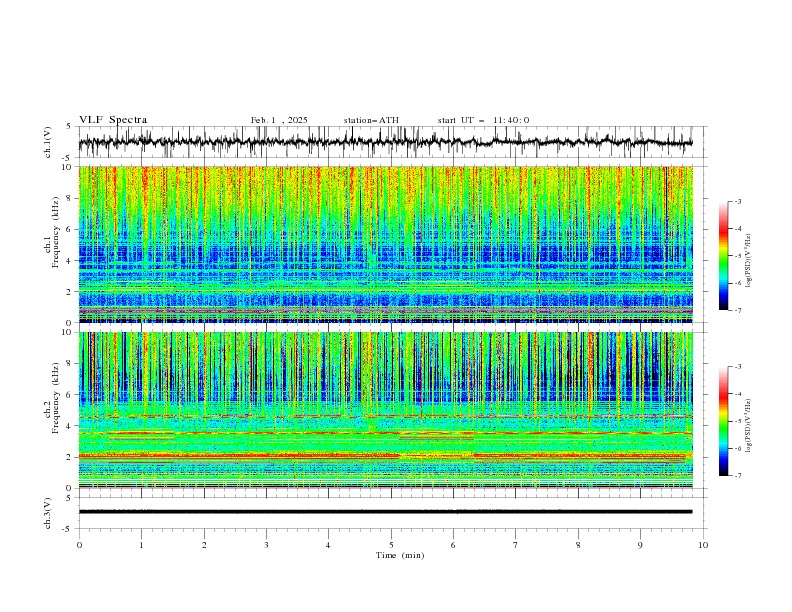Image resolution: width=792 pixels, height=612 pixels.
Task: Click the "-7" value on lower color bar
Action: coord(737,475)
